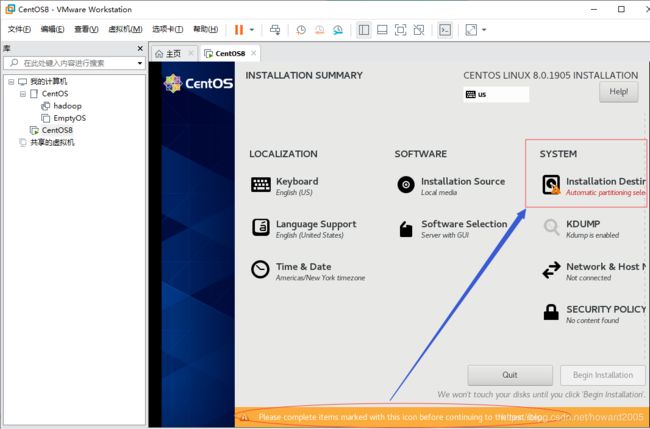Click the Keyboard layout icon
This screenshot has width=650, height=429.
pos(261,184)
